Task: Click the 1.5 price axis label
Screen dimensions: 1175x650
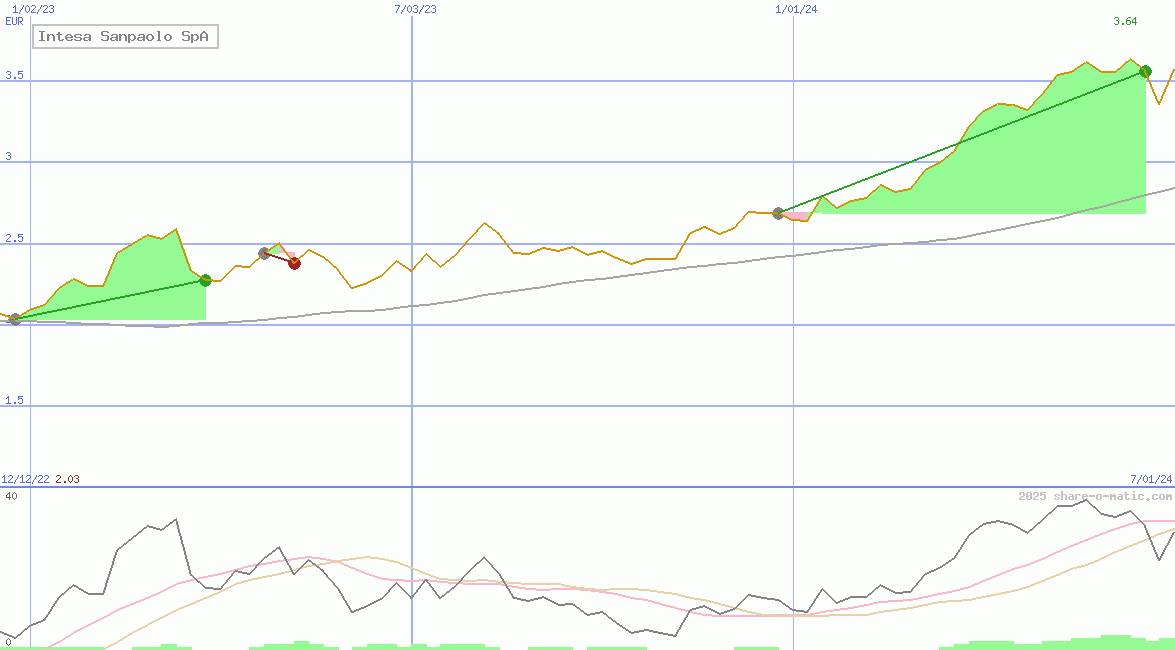Action: coord(14,401)
